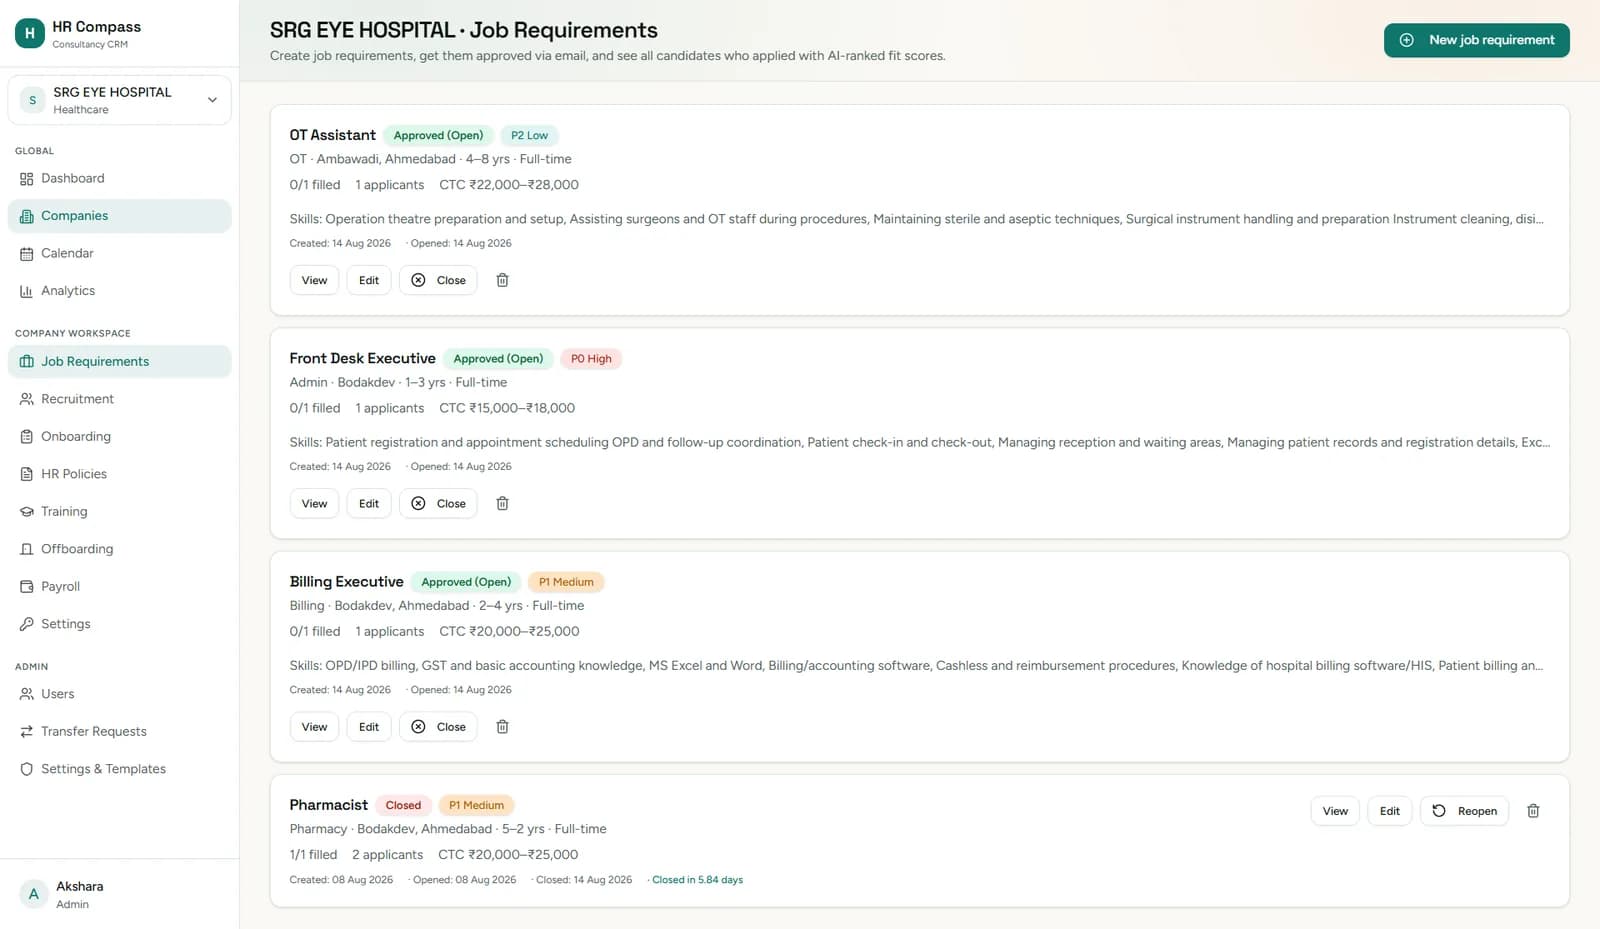Click the P2 Low priority badge
The width and height of the screenshot is (1600, 929).
530,136
